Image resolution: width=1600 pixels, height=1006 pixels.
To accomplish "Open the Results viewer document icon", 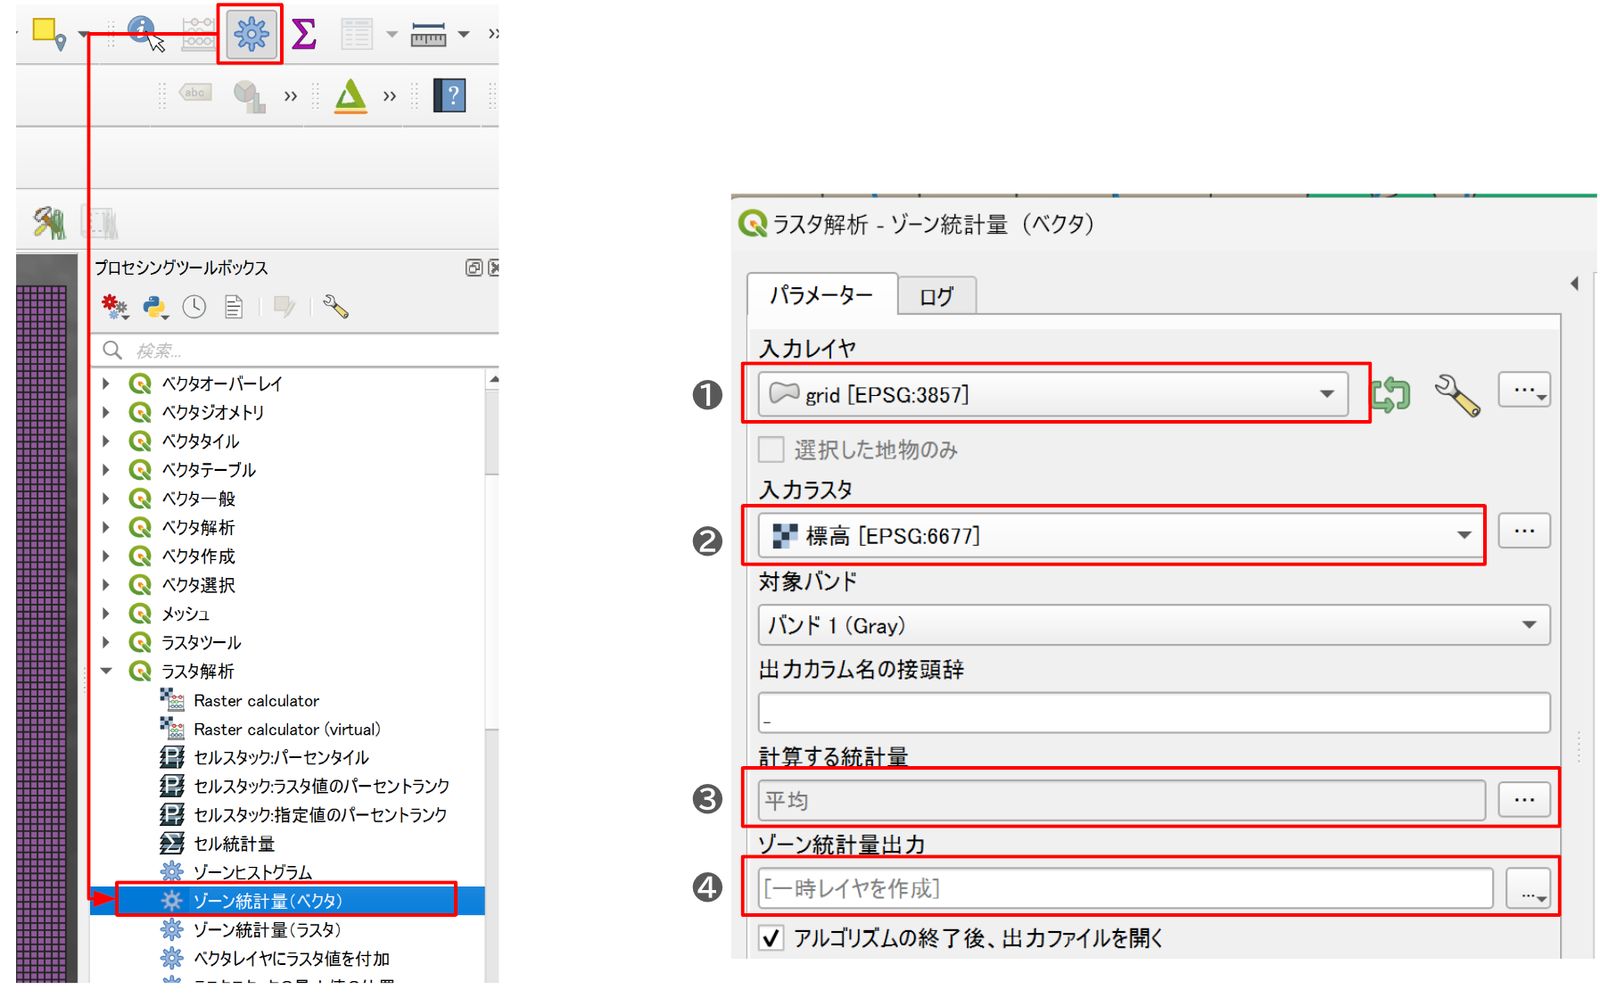I will pyautogui.click(x=233, y=307).
